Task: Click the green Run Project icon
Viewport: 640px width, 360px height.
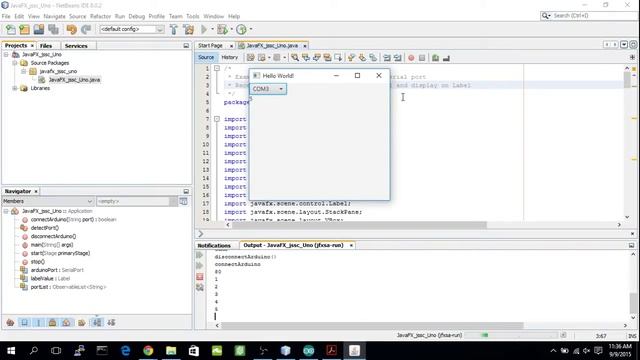Action: [x=204, y=29]
